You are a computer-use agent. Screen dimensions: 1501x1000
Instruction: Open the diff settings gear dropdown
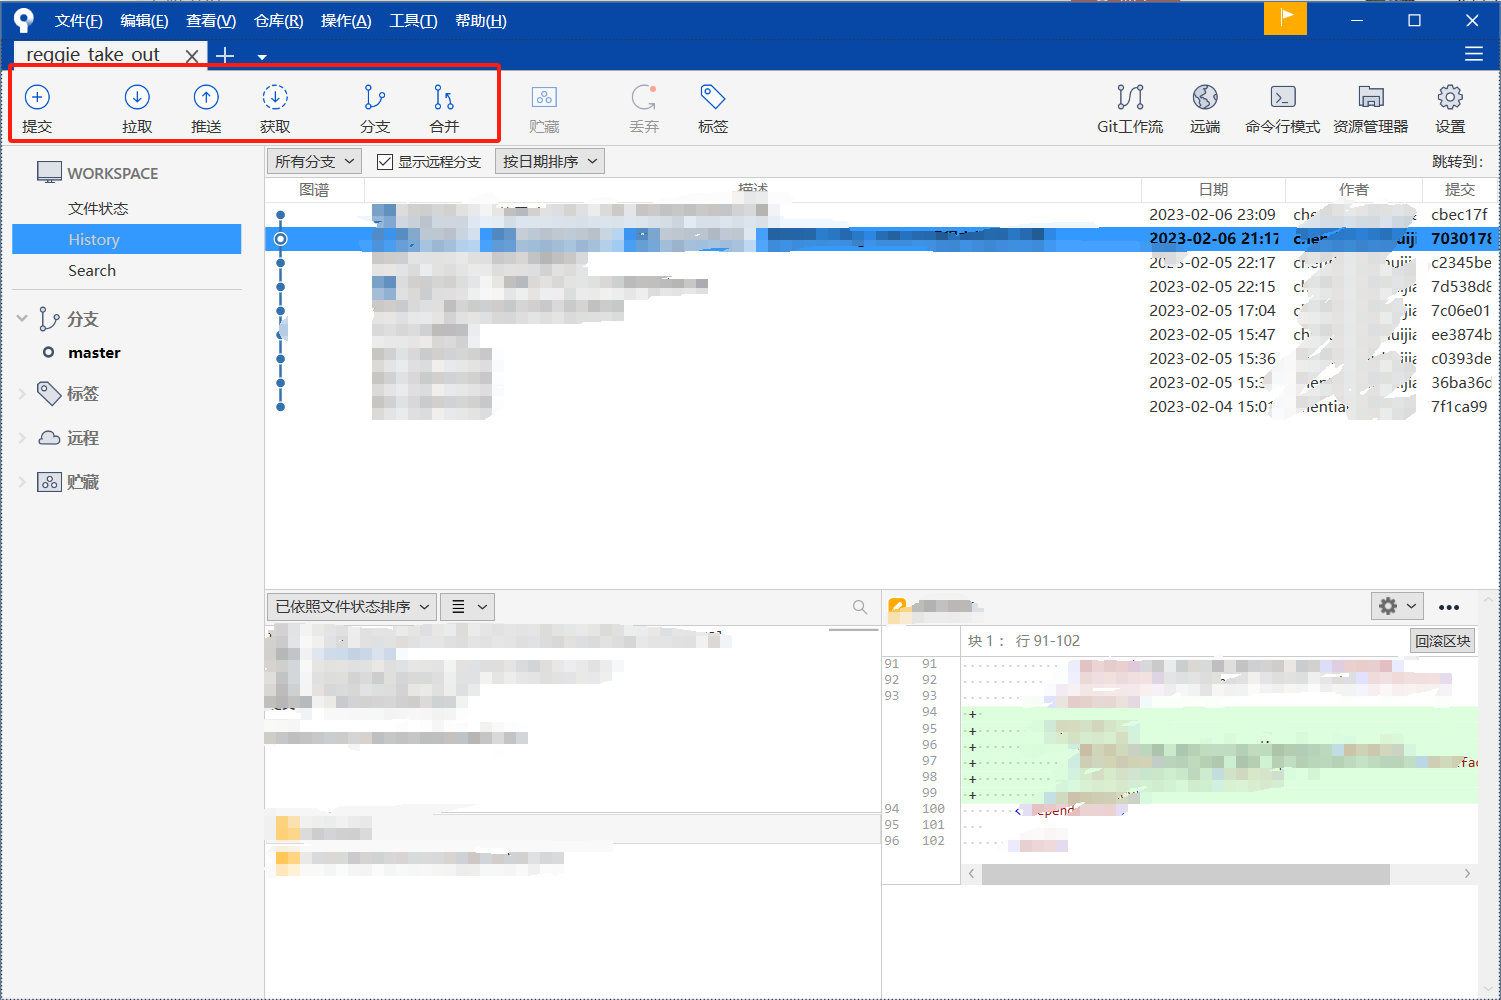coord(1397,606)
